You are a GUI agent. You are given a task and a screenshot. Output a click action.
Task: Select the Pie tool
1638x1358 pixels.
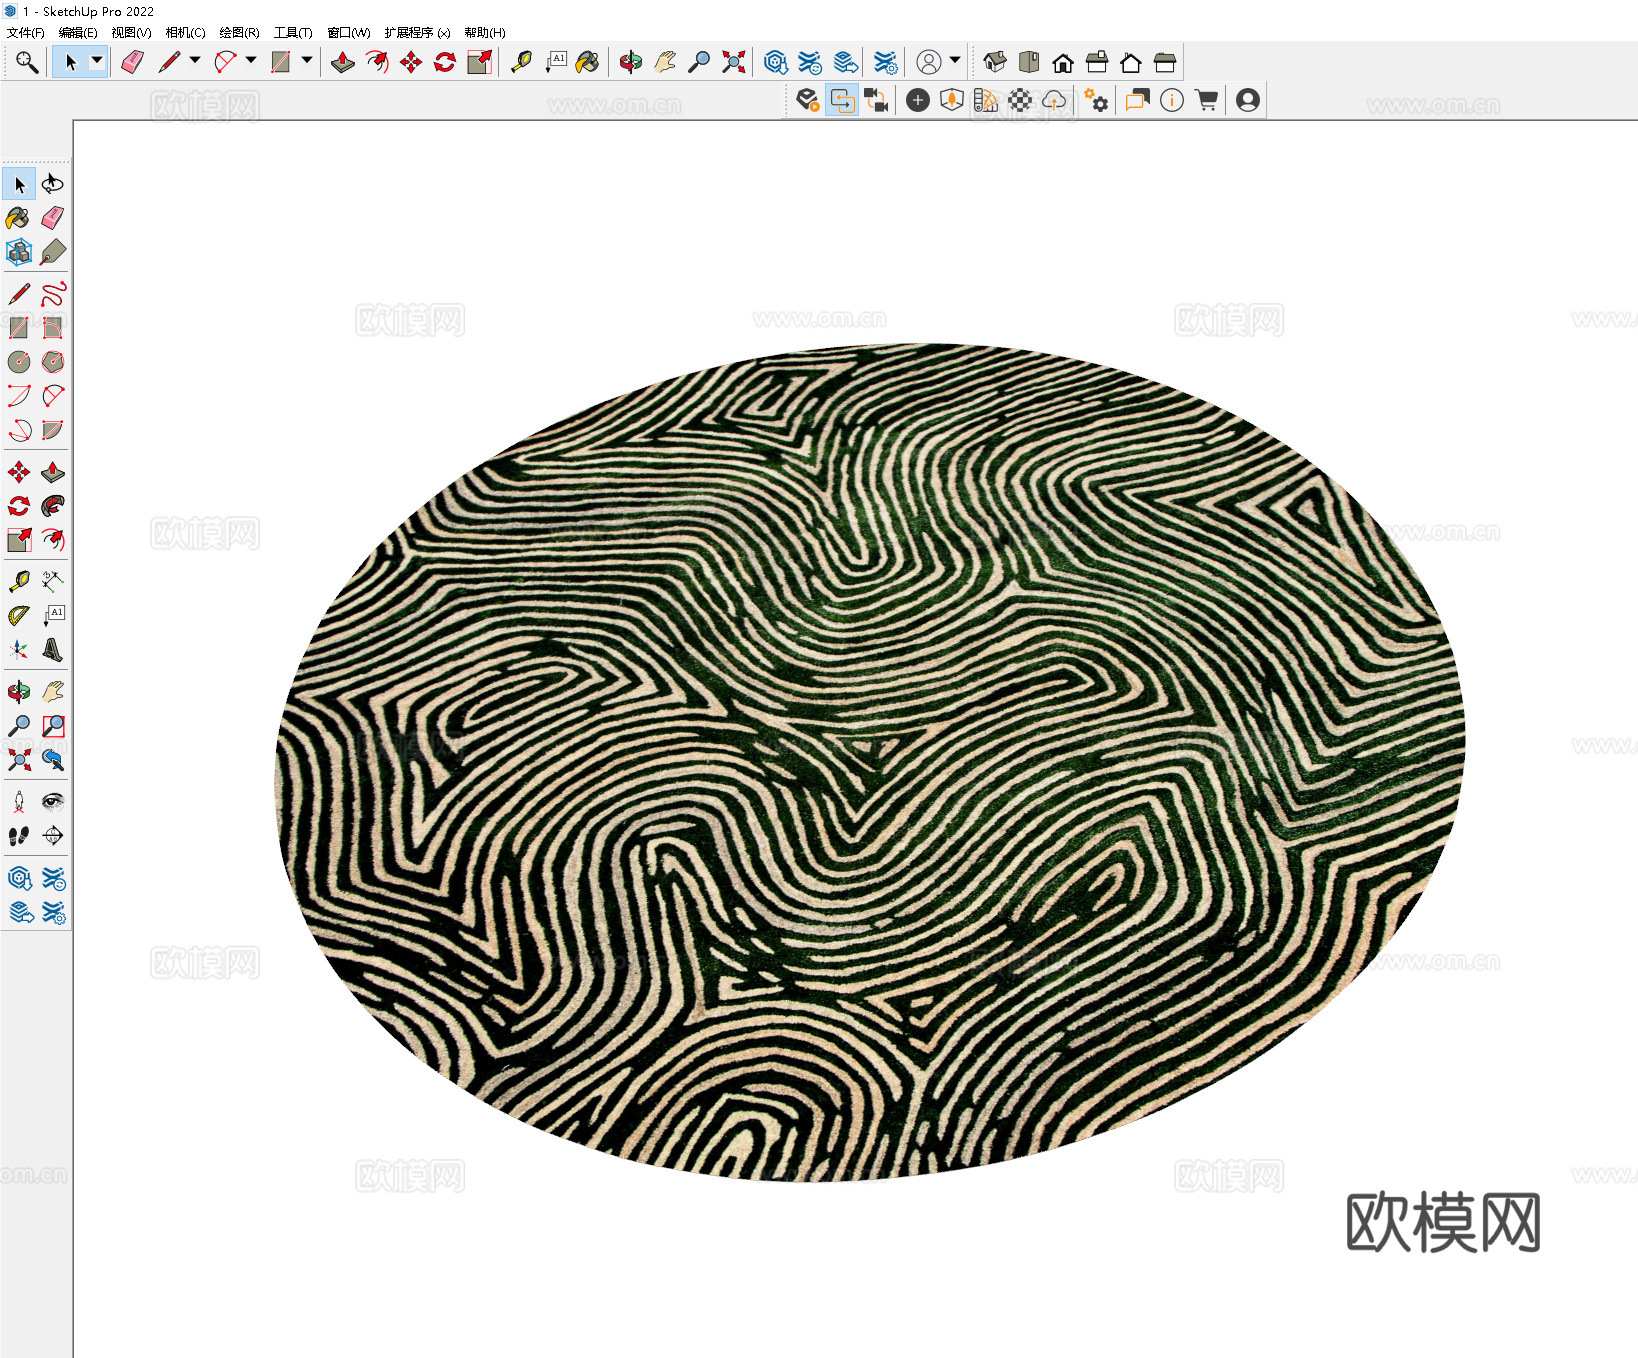(53, 430)
